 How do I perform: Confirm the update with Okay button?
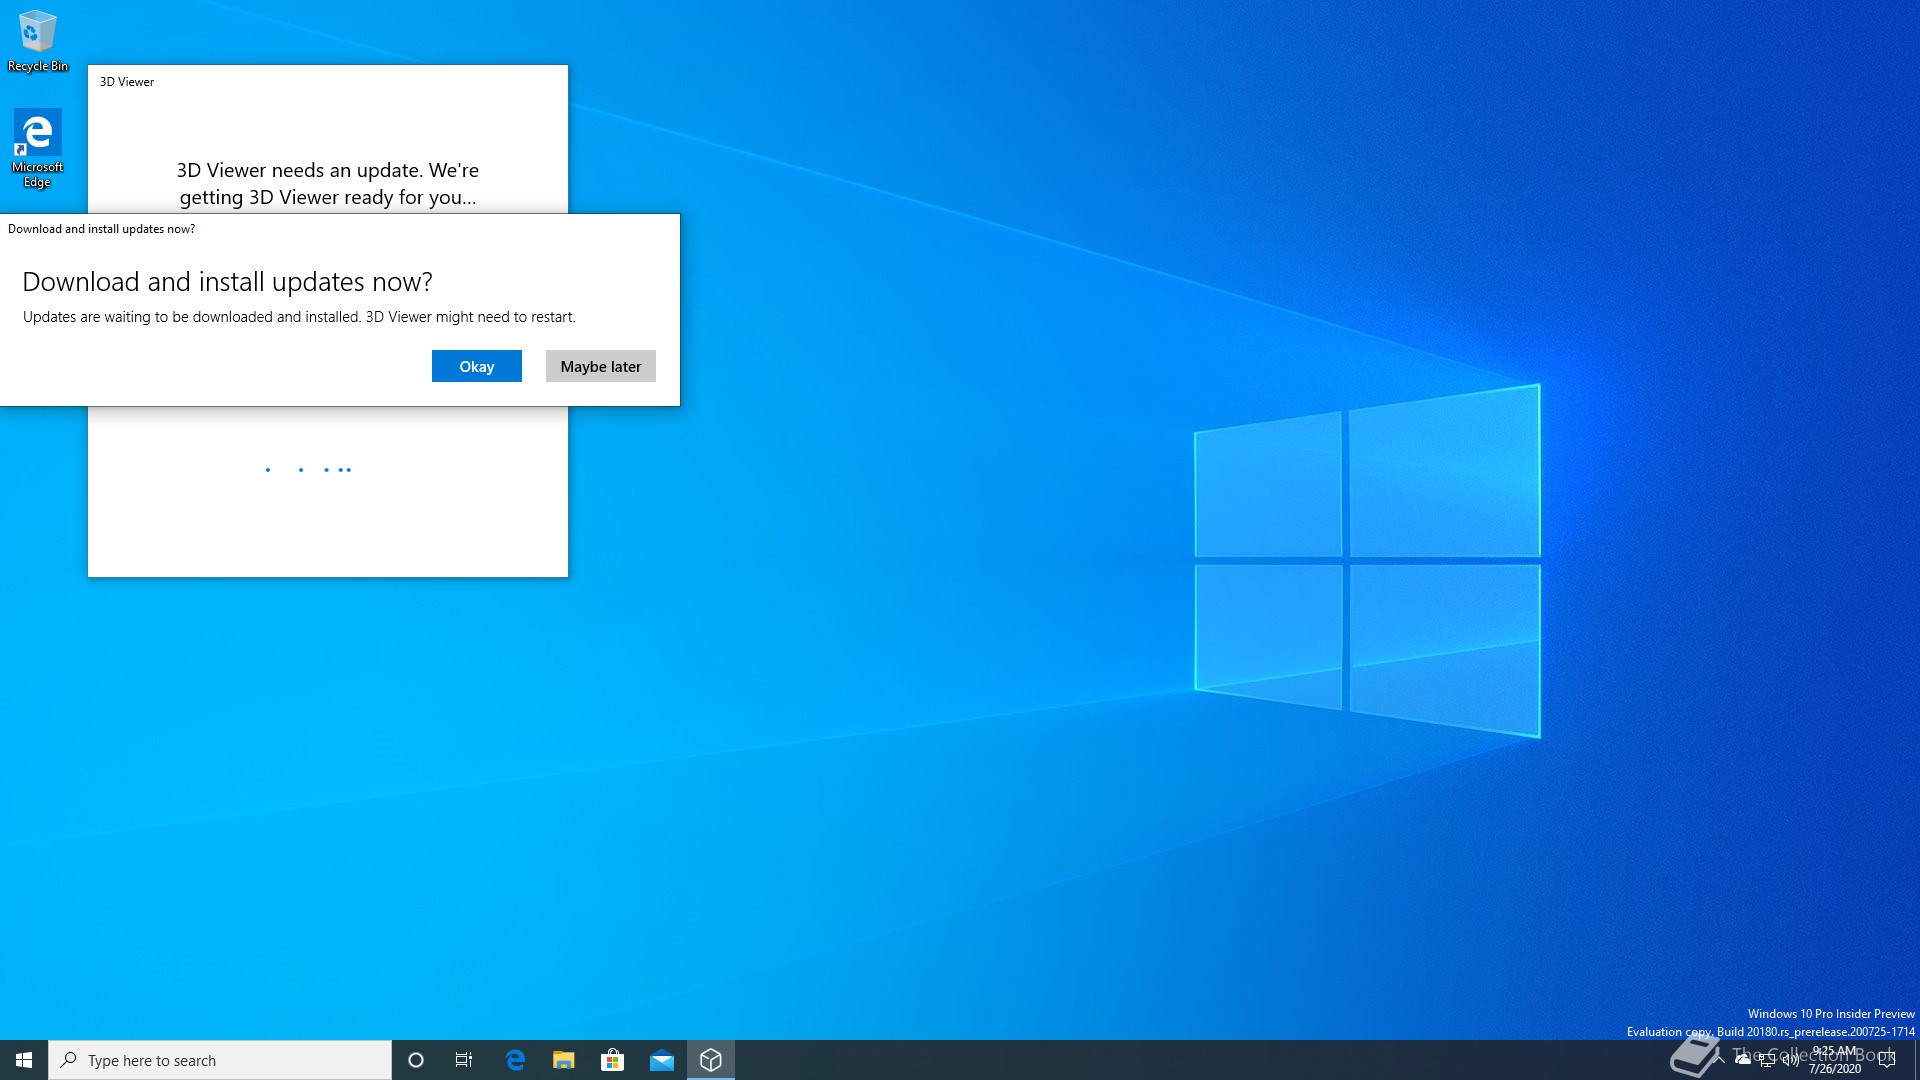click(477, 366)
